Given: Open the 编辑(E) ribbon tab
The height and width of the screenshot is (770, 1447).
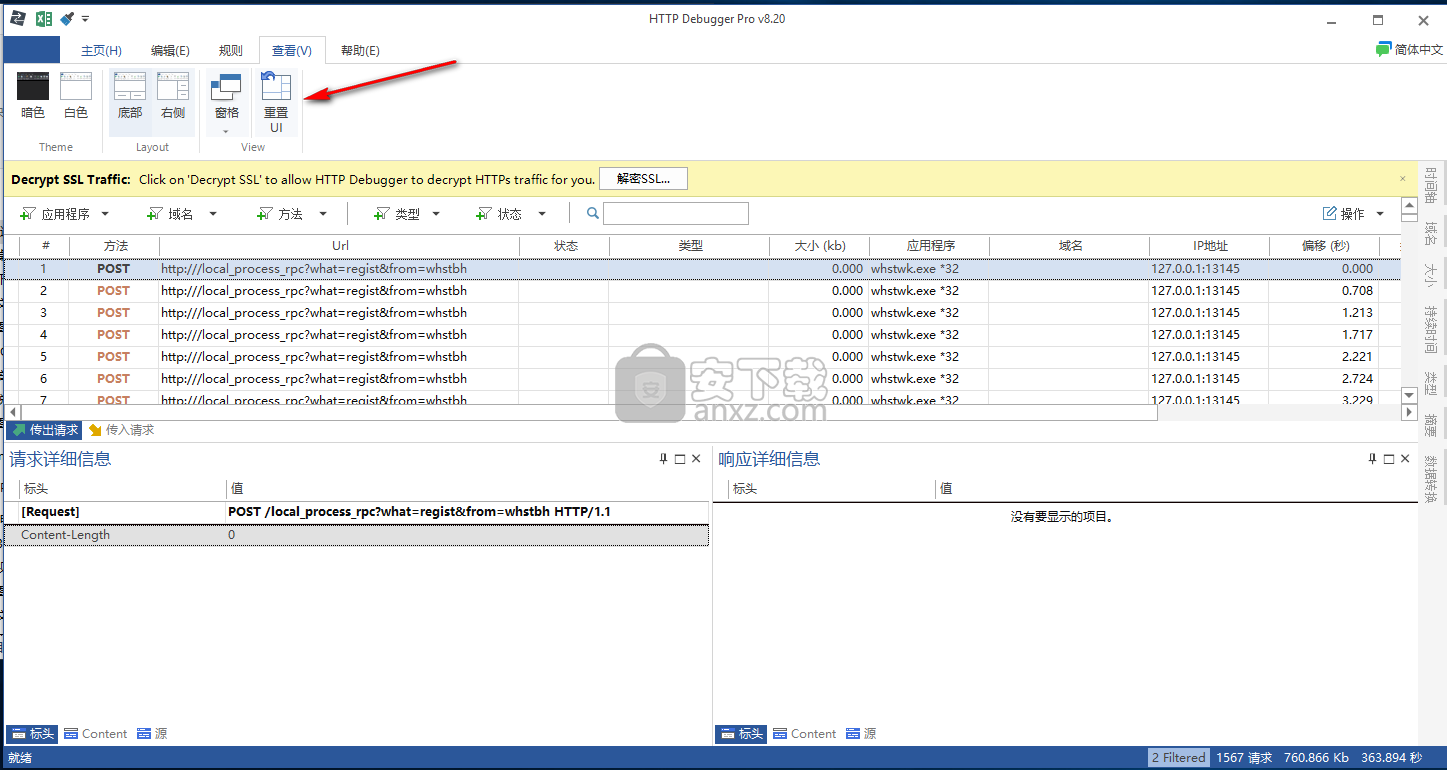Looking at the screenshot, I should pos(170,50).
